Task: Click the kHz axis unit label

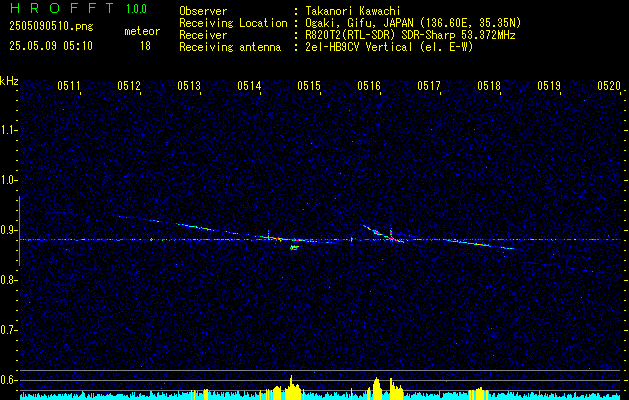Action: click(9, 81)
